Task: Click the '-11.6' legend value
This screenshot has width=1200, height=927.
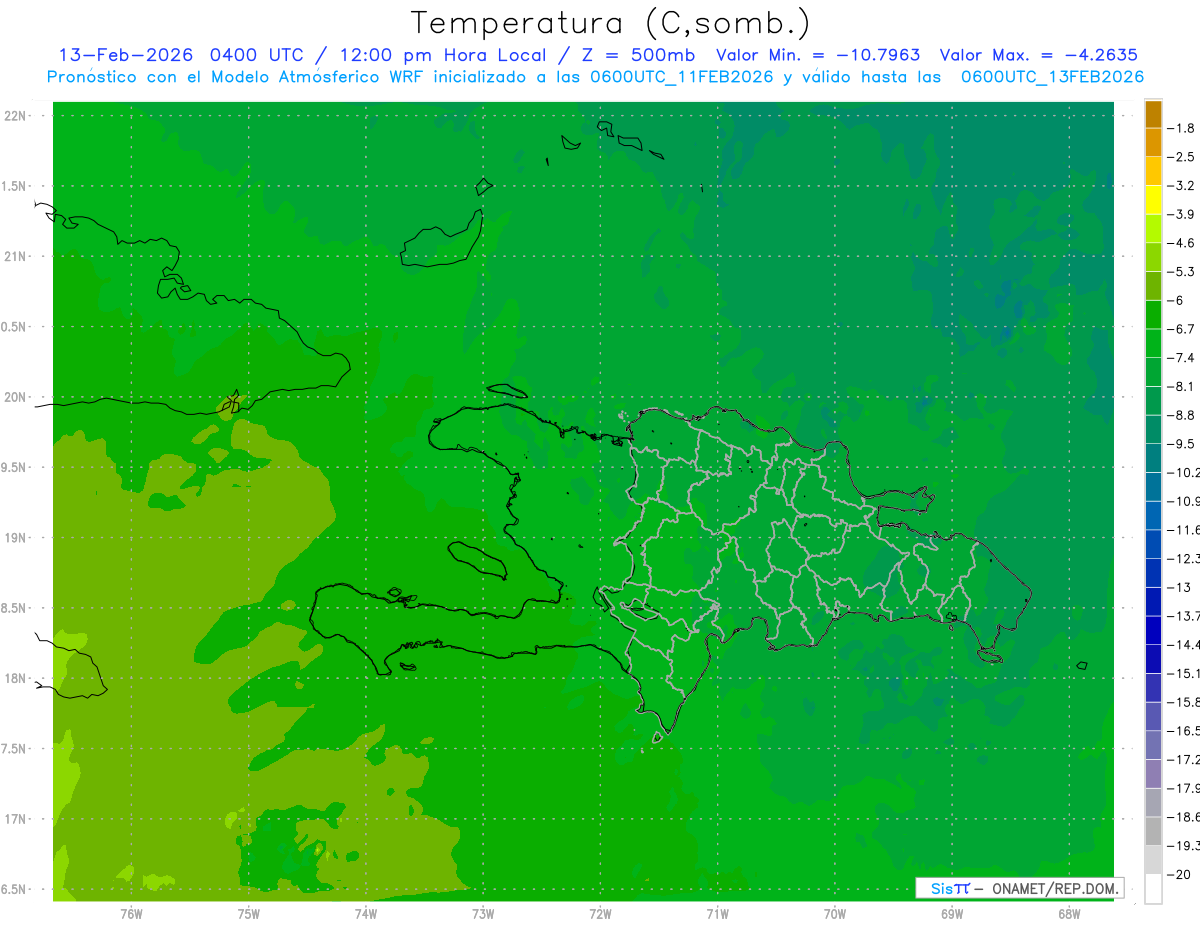Action: click(x=1184, y=529)
